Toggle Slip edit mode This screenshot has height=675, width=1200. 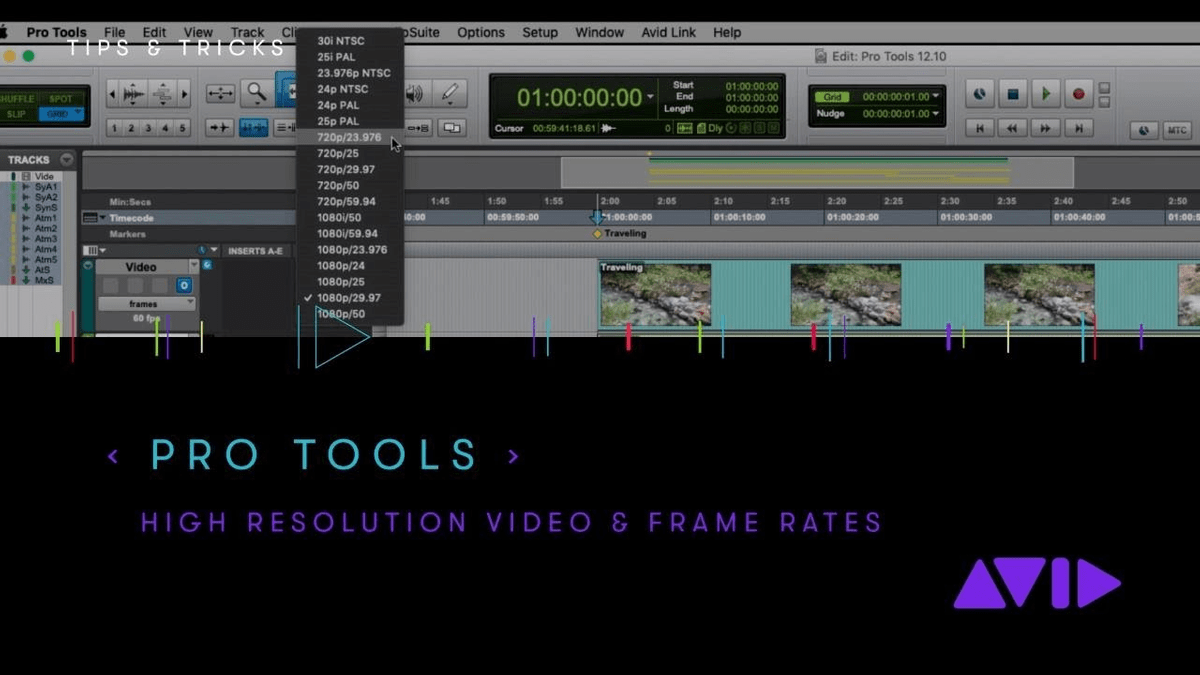point(16,114)
